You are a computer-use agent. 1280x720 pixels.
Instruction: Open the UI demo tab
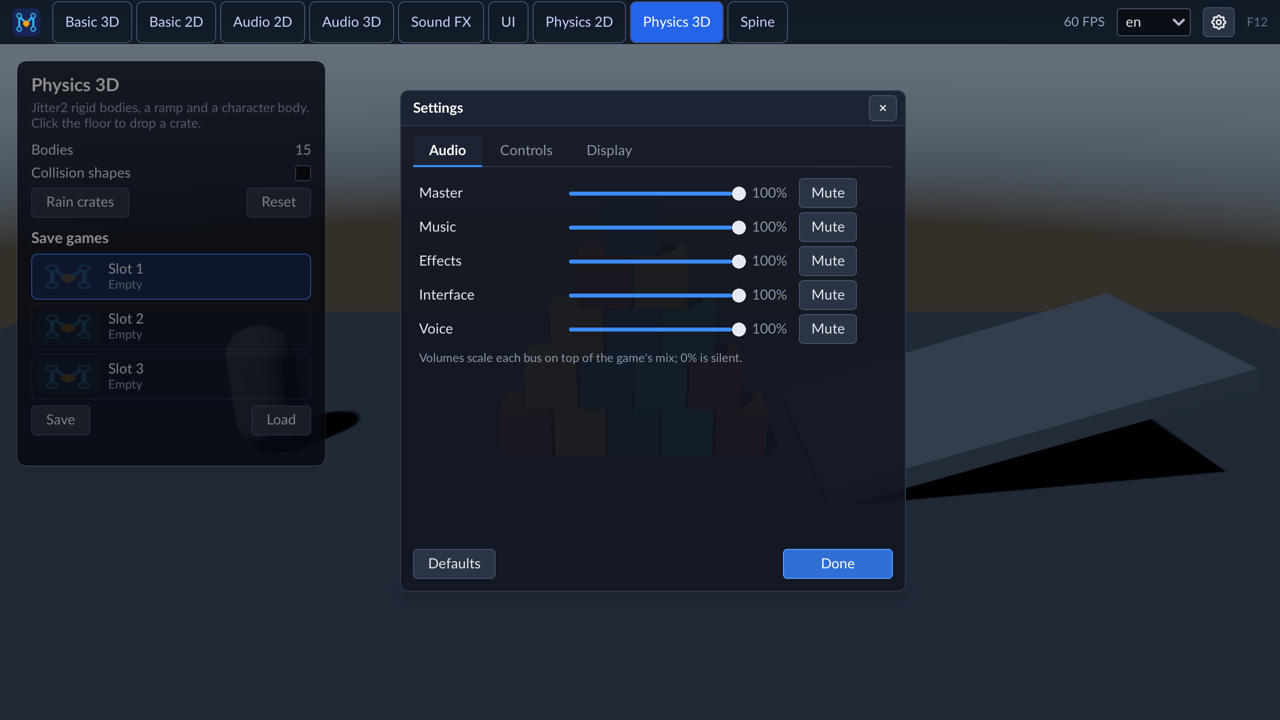click(x=508, y=22)
